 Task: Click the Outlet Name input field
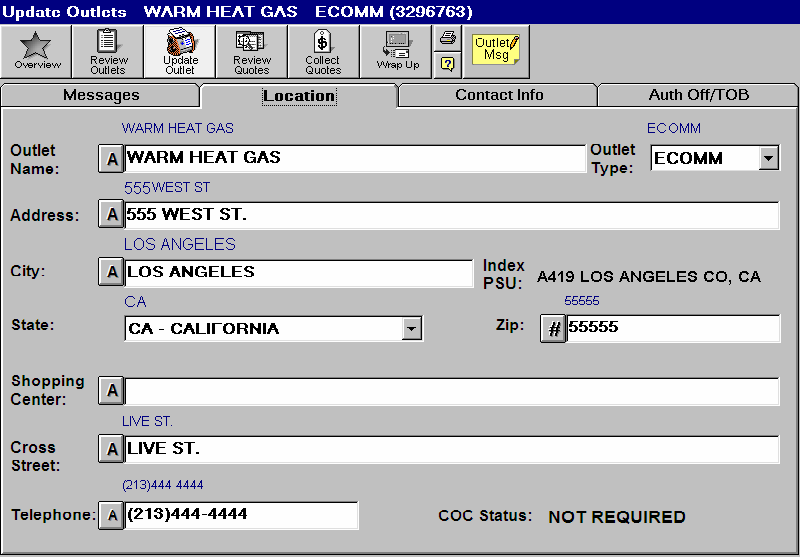tap(355, 159)
